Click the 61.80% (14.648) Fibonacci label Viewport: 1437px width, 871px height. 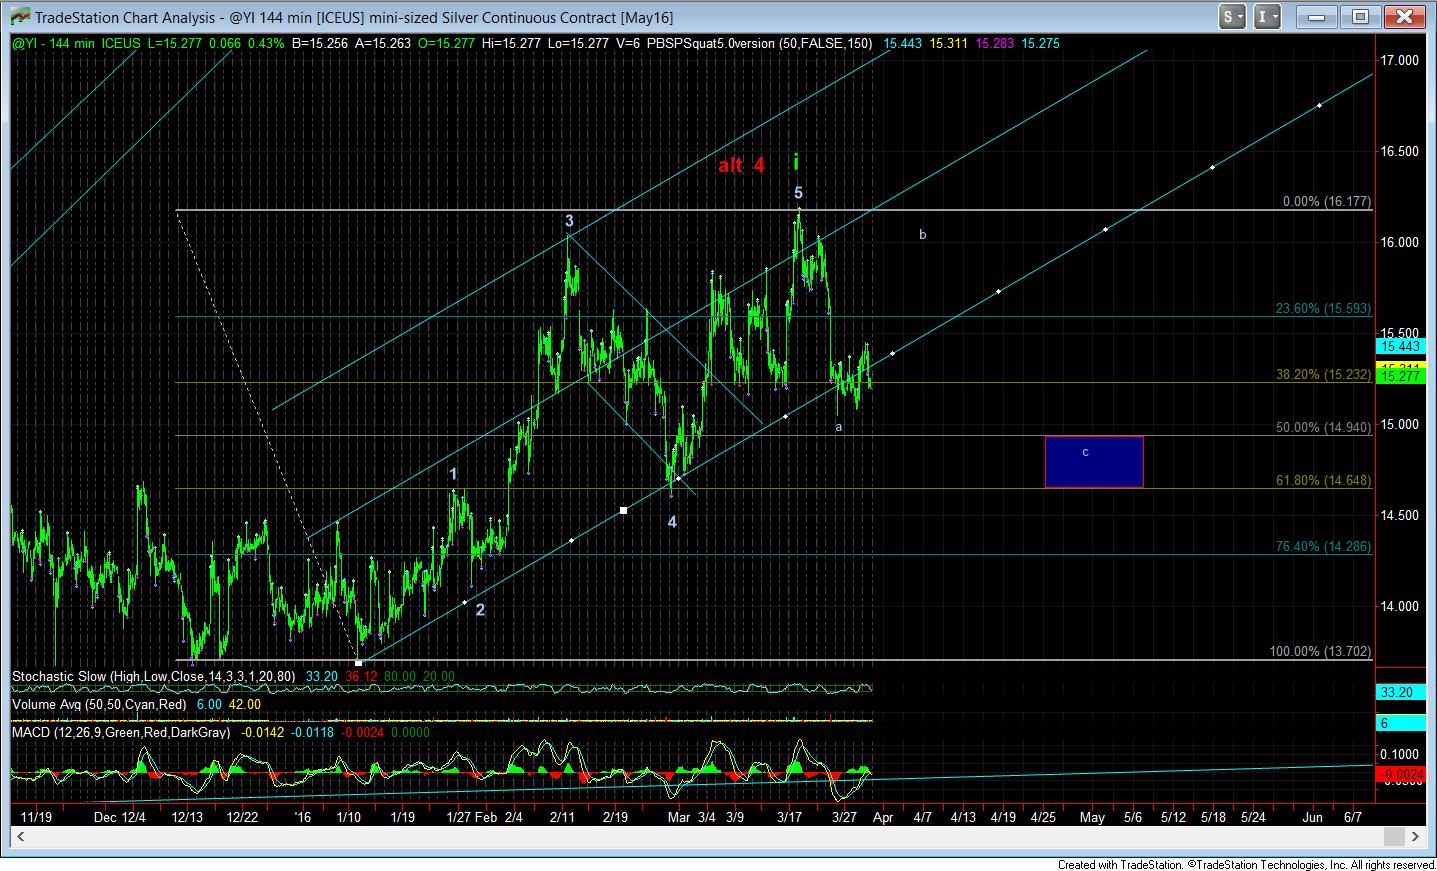(x=1323, y=481)
